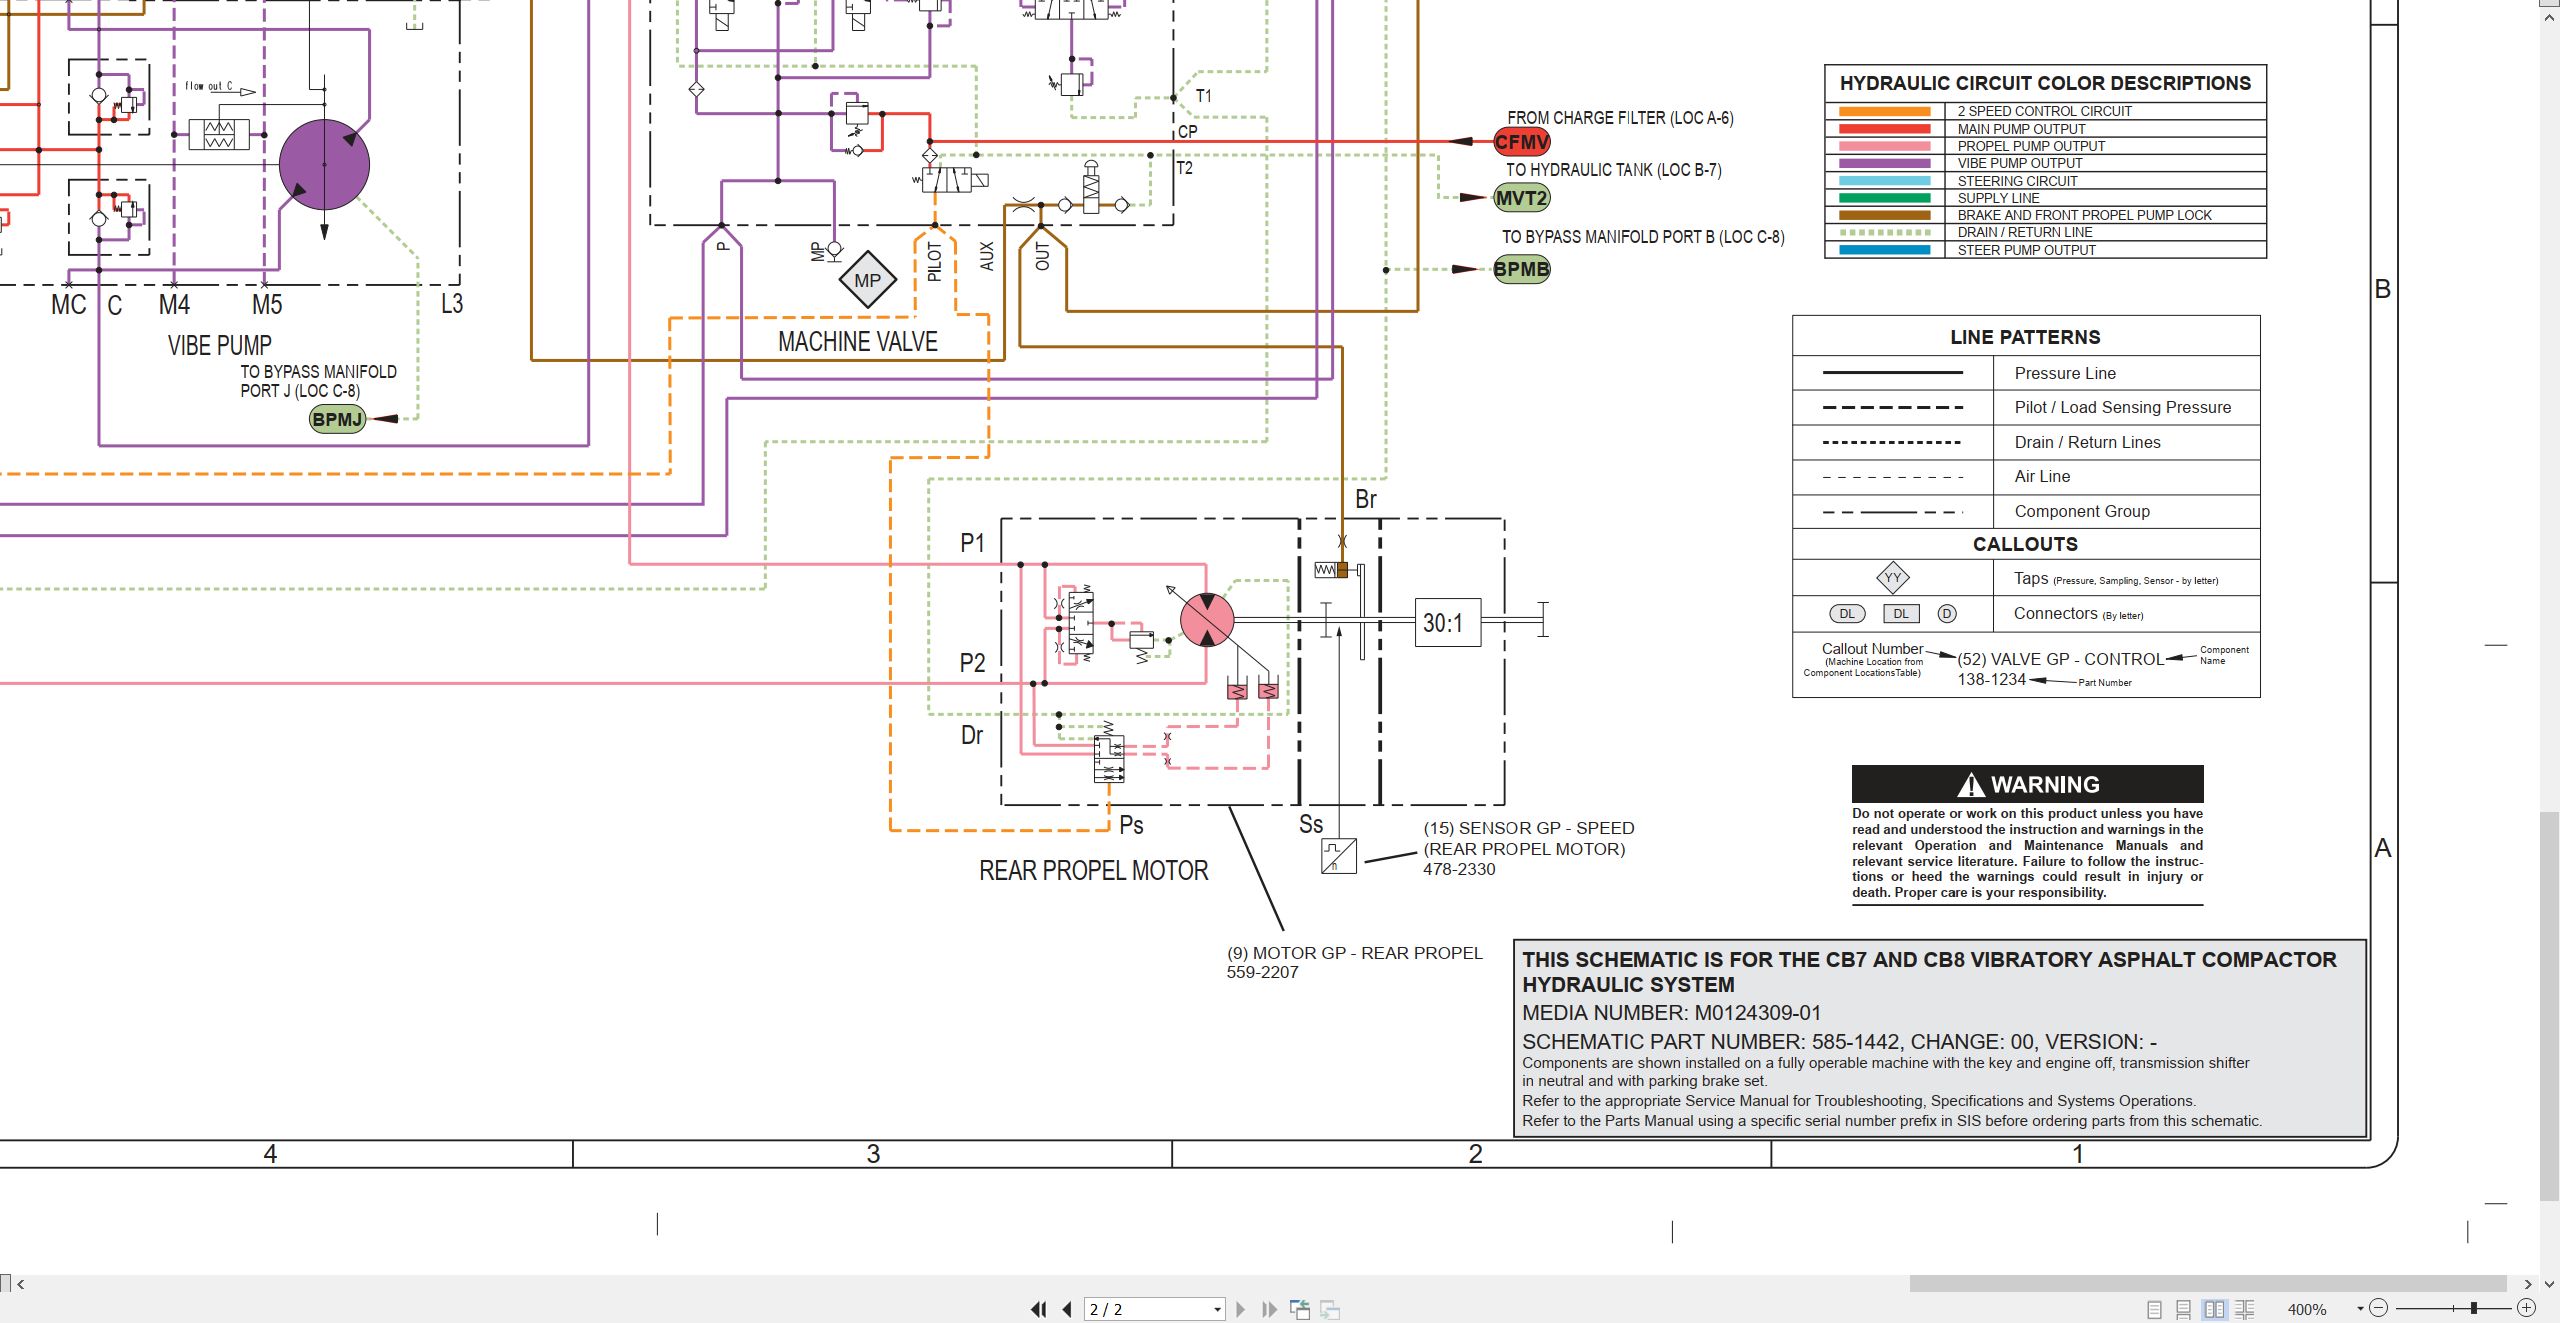2560x1323 pixels.
Task: Zoom out with the minus button
Action: pos(2379,1308)
